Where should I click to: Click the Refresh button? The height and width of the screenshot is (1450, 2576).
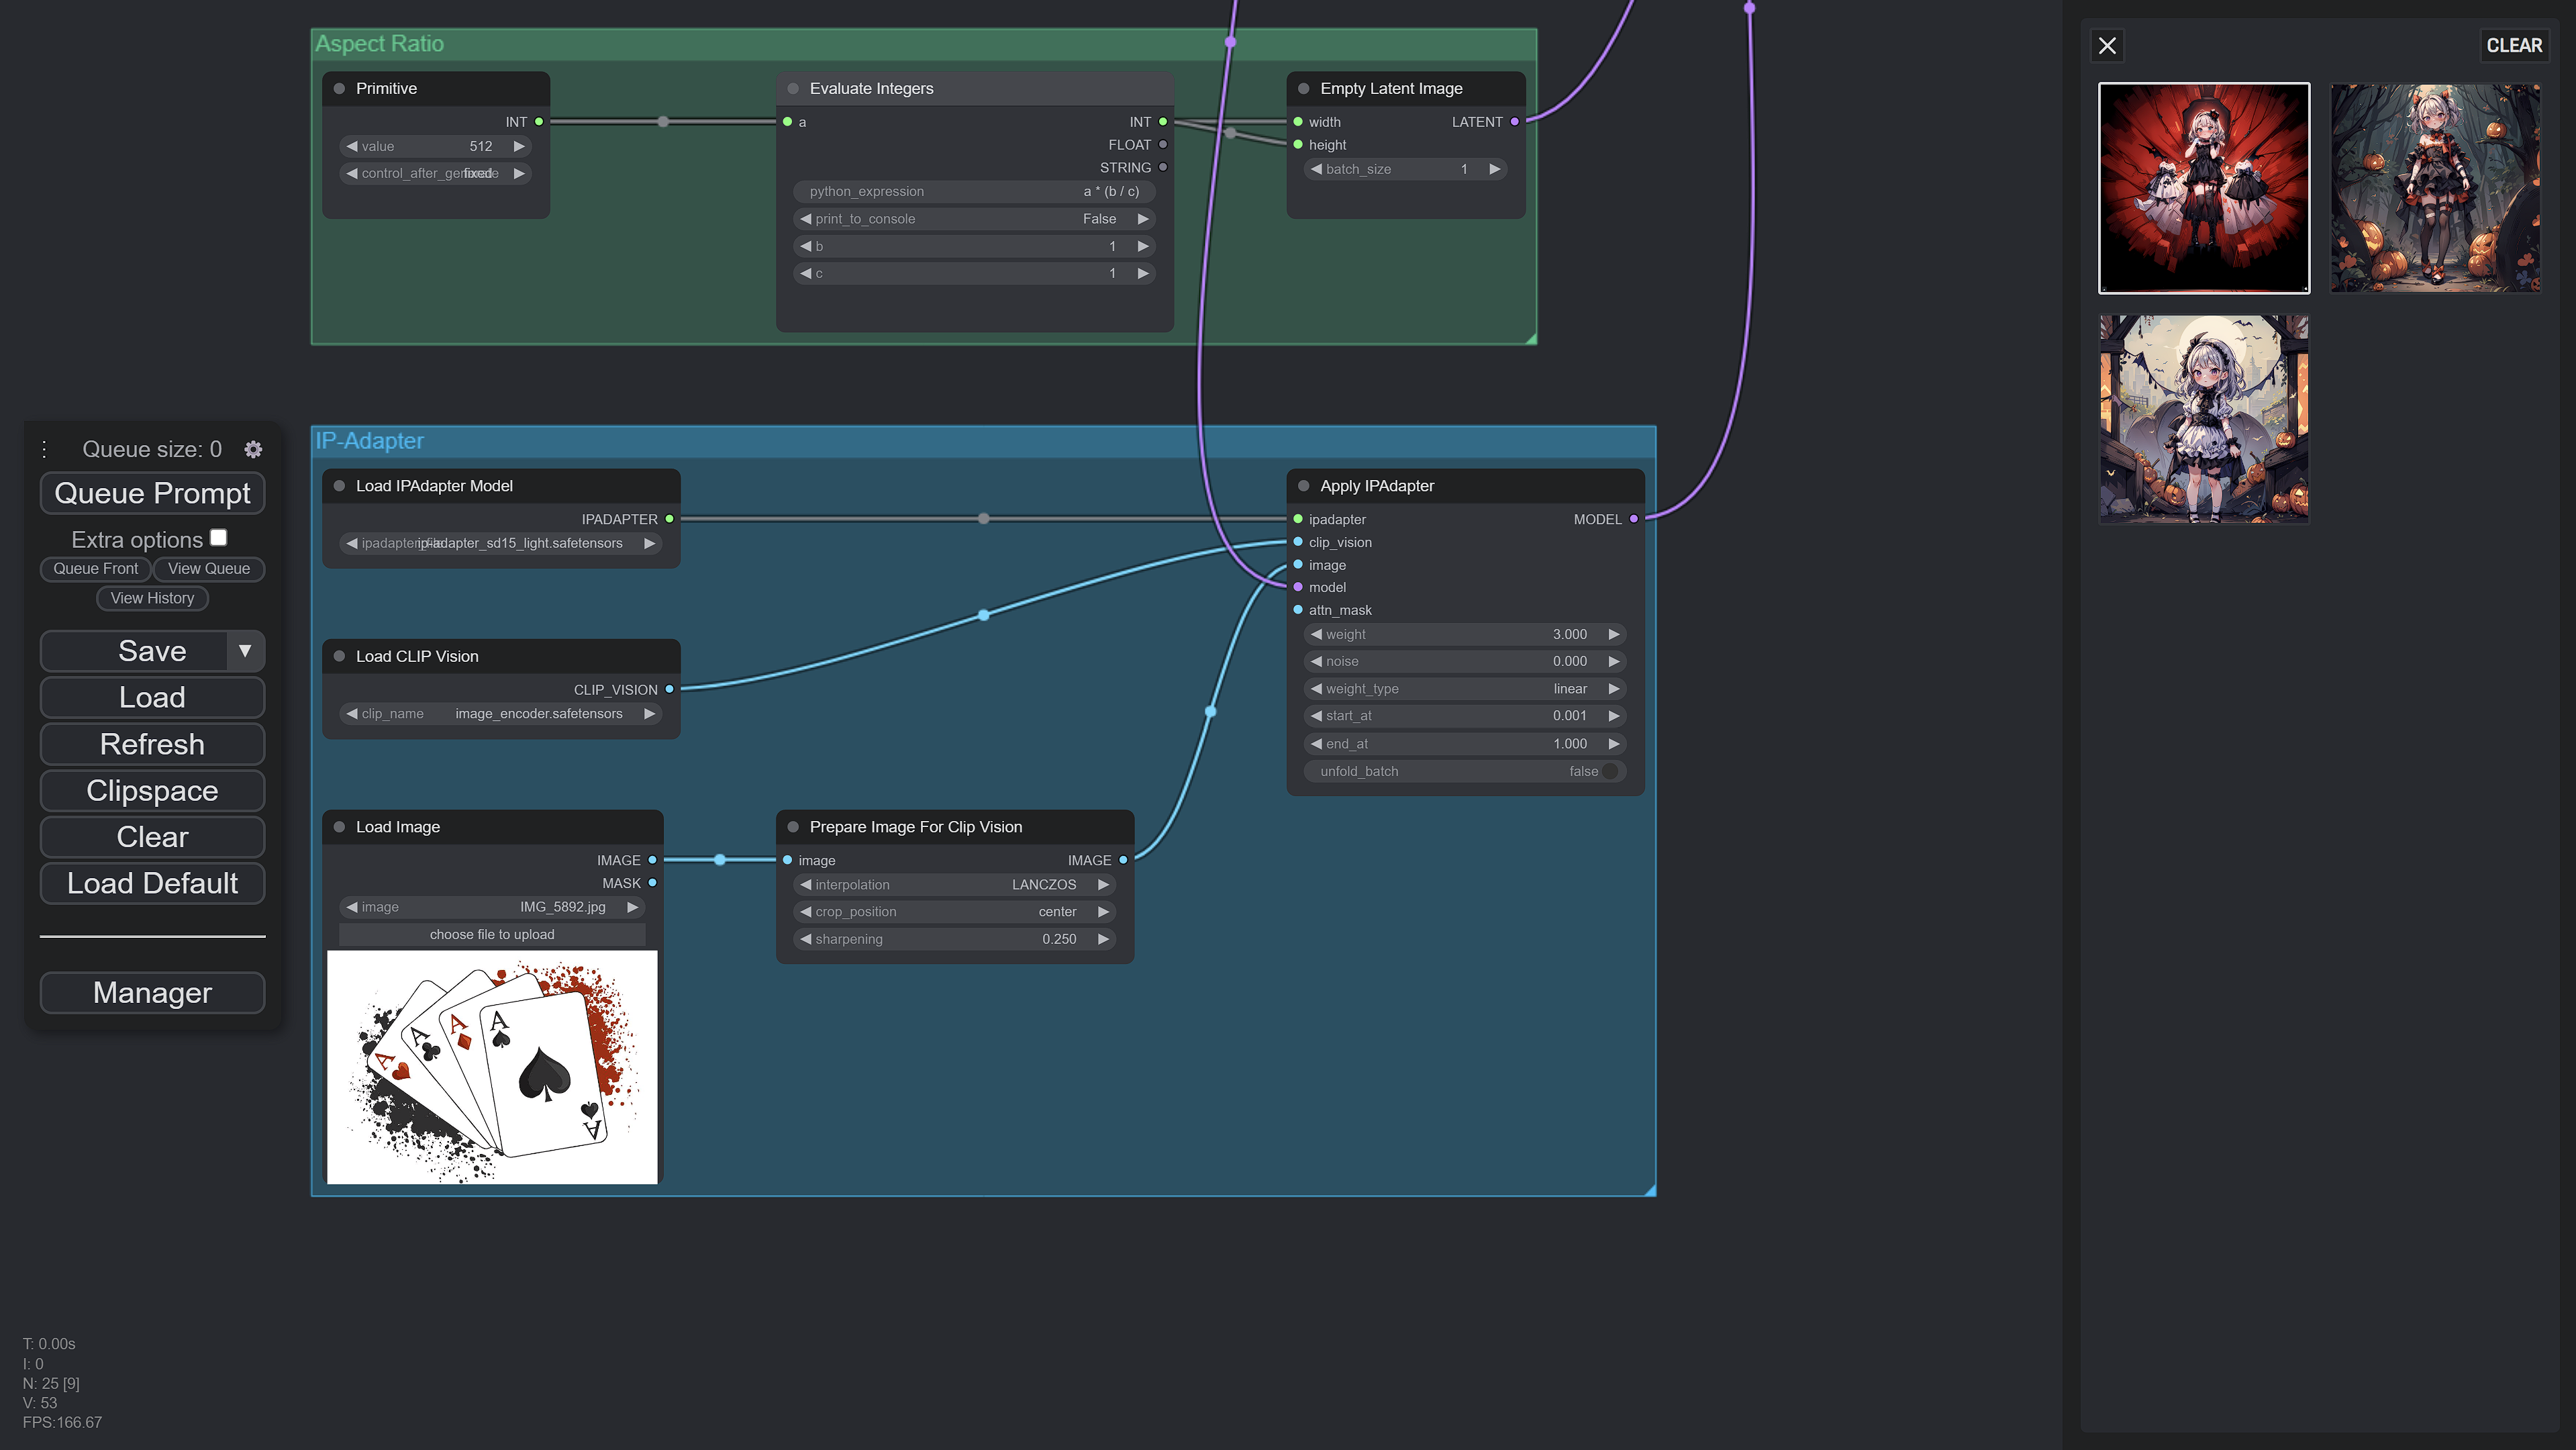pos(152,744)
